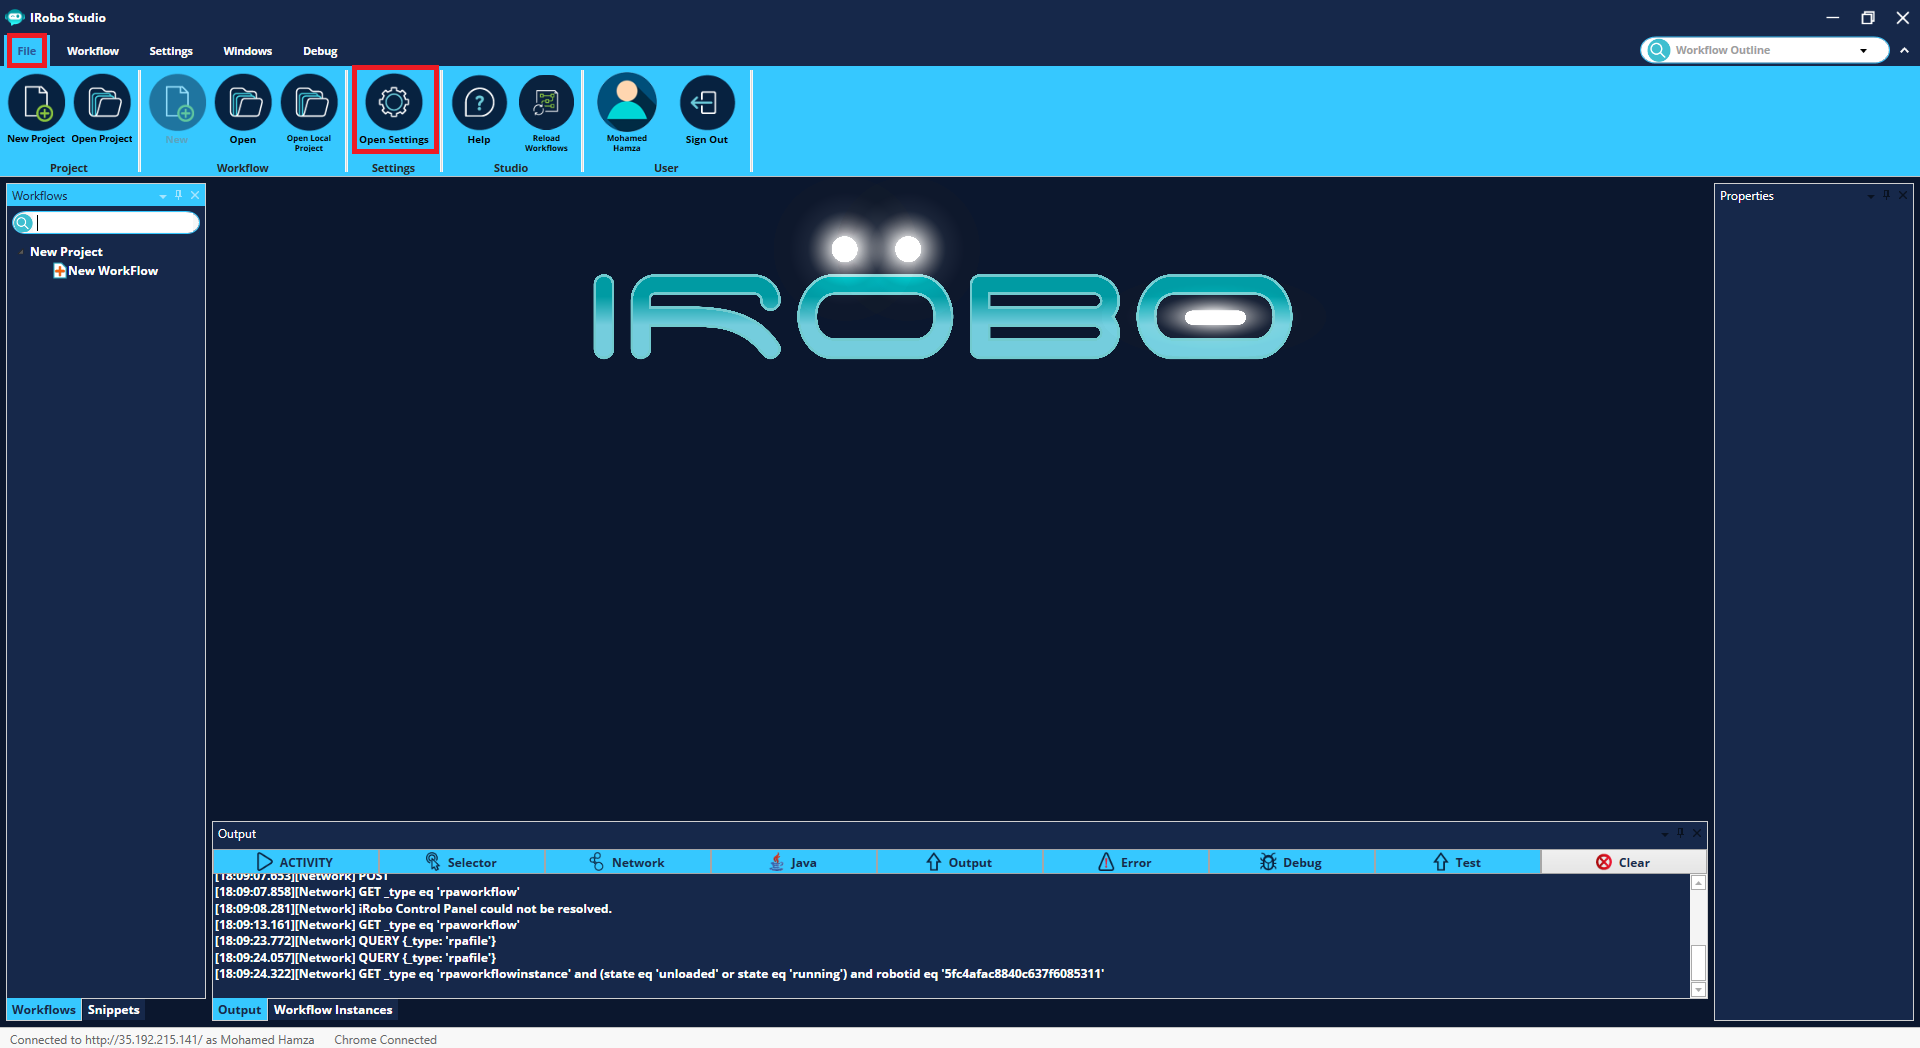Image resolution: width=1920 pixels, height=1048 pixels.
Task: Switch to the Workflow Instances tab
Action: [x=333, y=1010]
